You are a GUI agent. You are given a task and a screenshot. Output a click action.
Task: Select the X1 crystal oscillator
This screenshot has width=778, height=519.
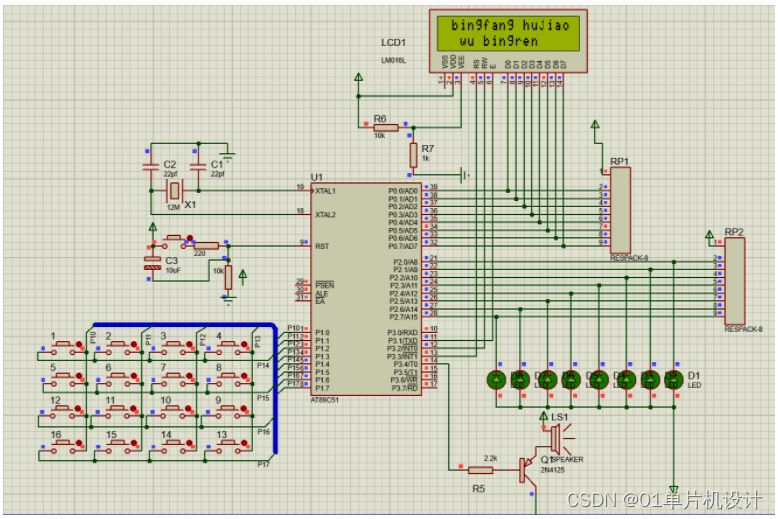pyautogui.click(x=174, y=191)
